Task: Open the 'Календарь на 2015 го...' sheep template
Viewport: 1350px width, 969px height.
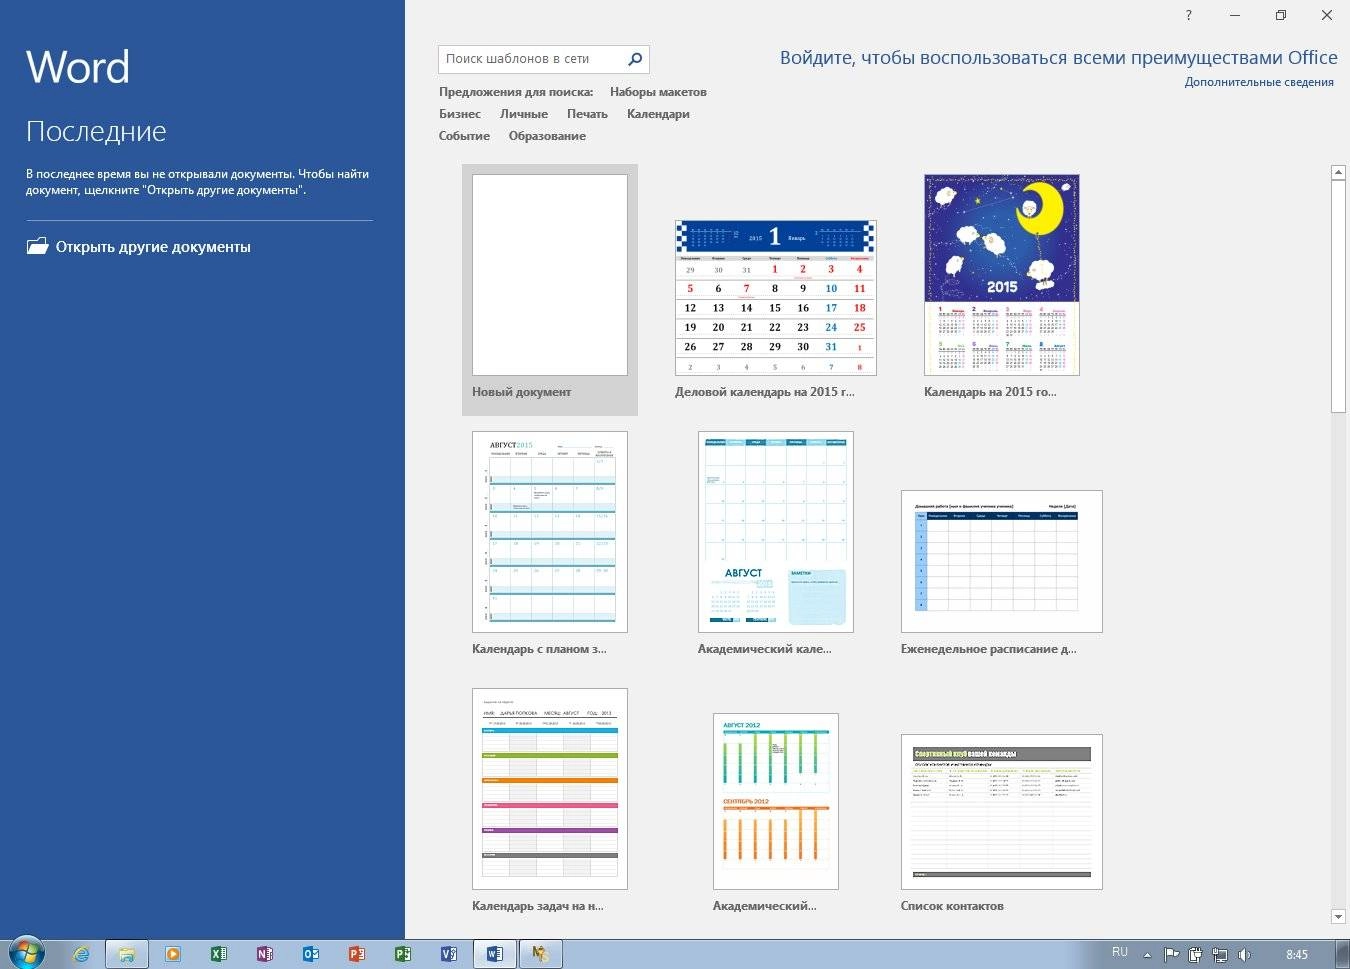Action: (1002, 275)
